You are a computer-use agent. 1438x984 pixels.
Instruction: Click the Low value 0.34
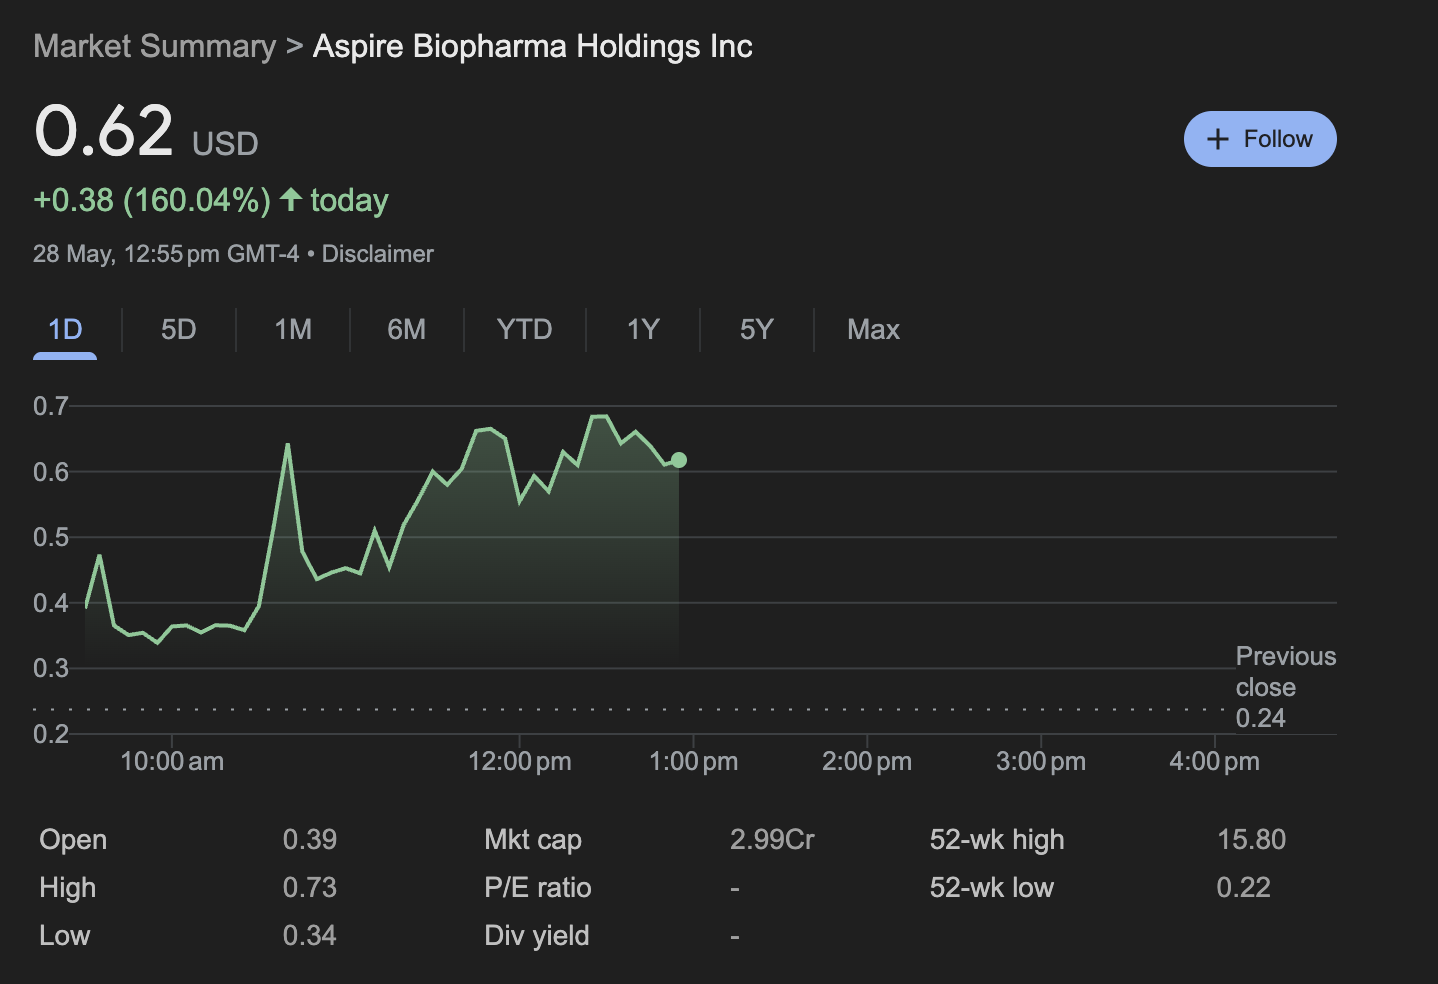tap(310, 935)
